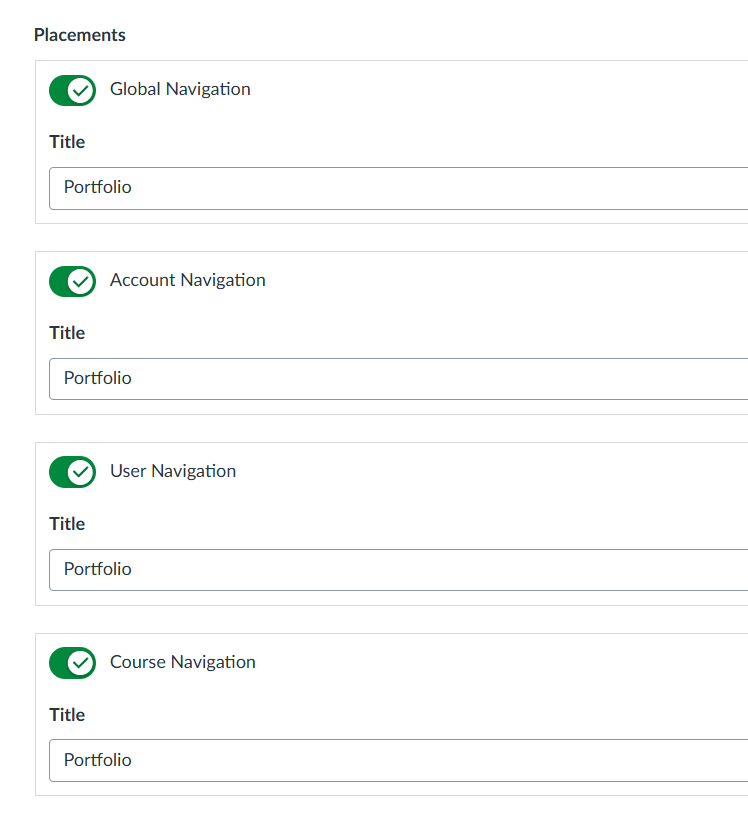Image resolution: width=748 pixels, height=828 pixels.
Task: Click into the User Navigation title box
Action: coord(400,570)
